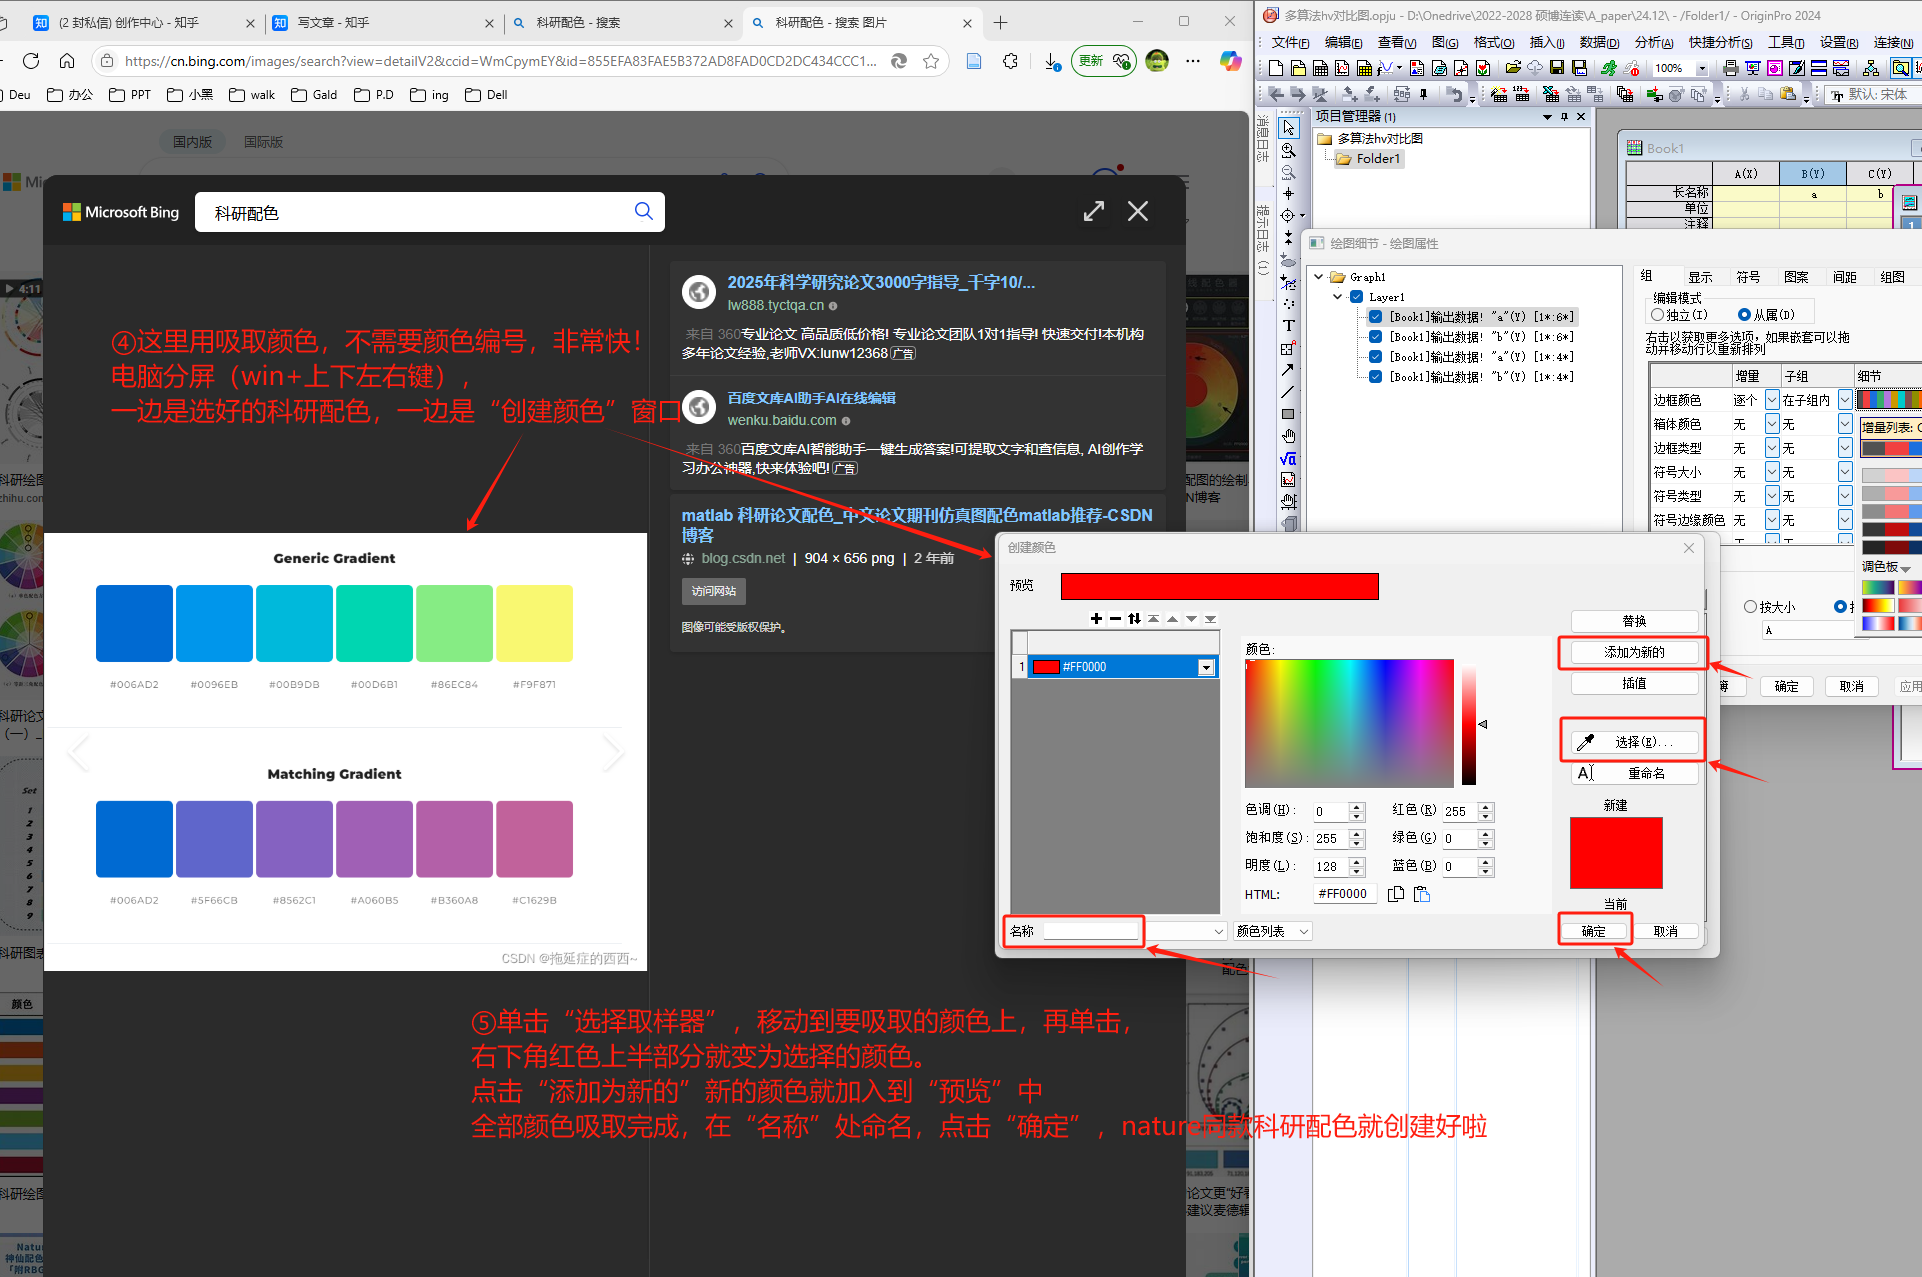Screen dimensions: 1922x1277
Task: Open the 文件(F) menu in Origin
Action: (x=1289, y=42)
